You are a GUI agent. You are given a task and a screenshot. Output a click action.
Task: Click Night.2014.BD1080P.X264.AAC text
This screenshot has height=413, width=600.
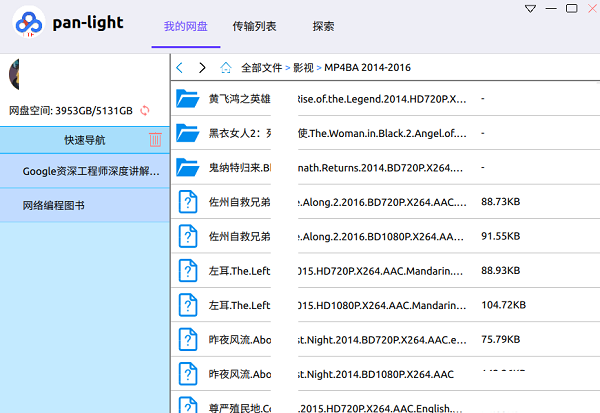click(x=376, y=374)
